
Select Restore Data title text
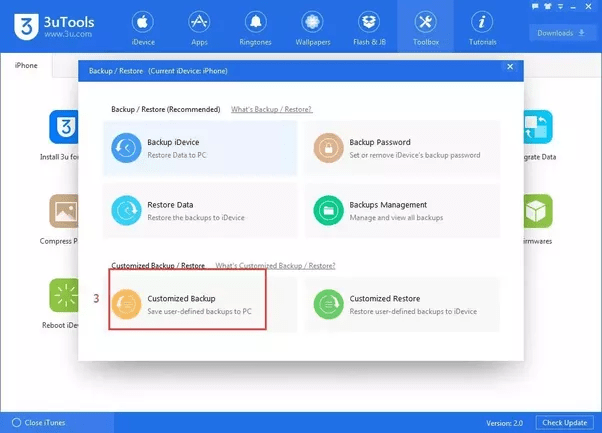170,205
